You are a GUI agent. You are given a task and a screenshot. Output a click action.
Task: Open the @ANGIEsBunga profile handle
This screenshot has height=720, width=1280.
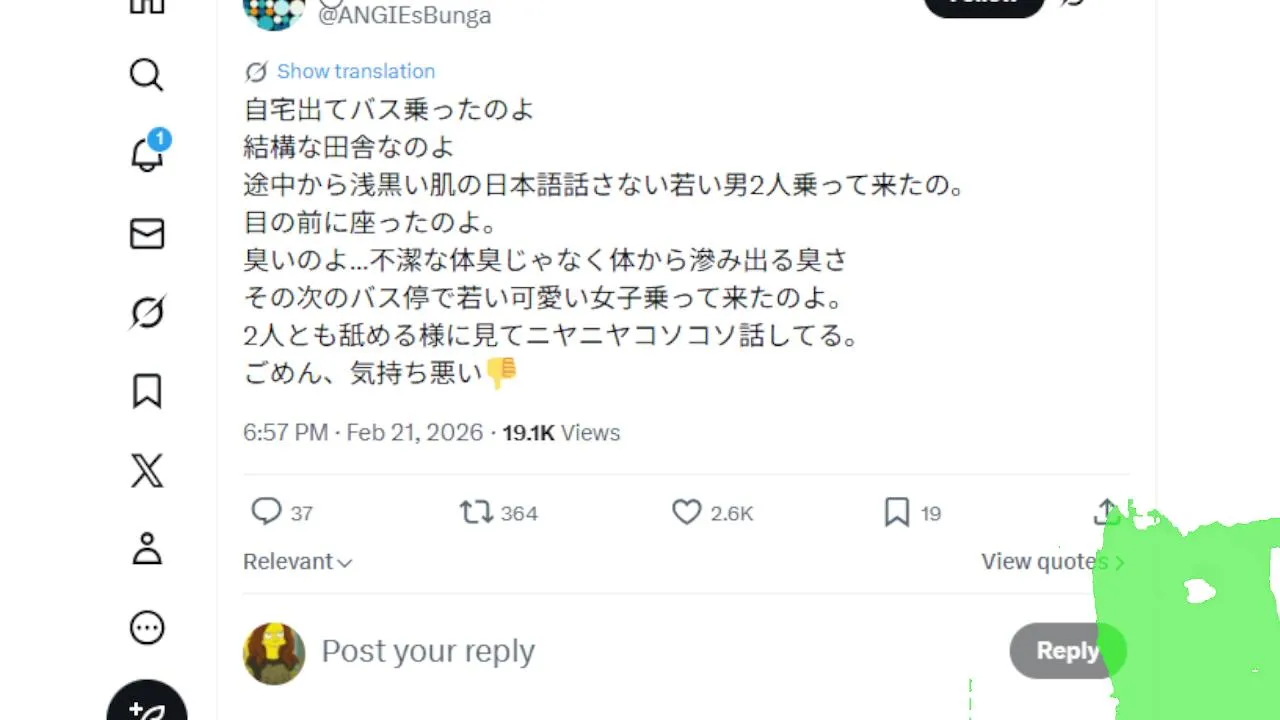click(x=404, y=16)
